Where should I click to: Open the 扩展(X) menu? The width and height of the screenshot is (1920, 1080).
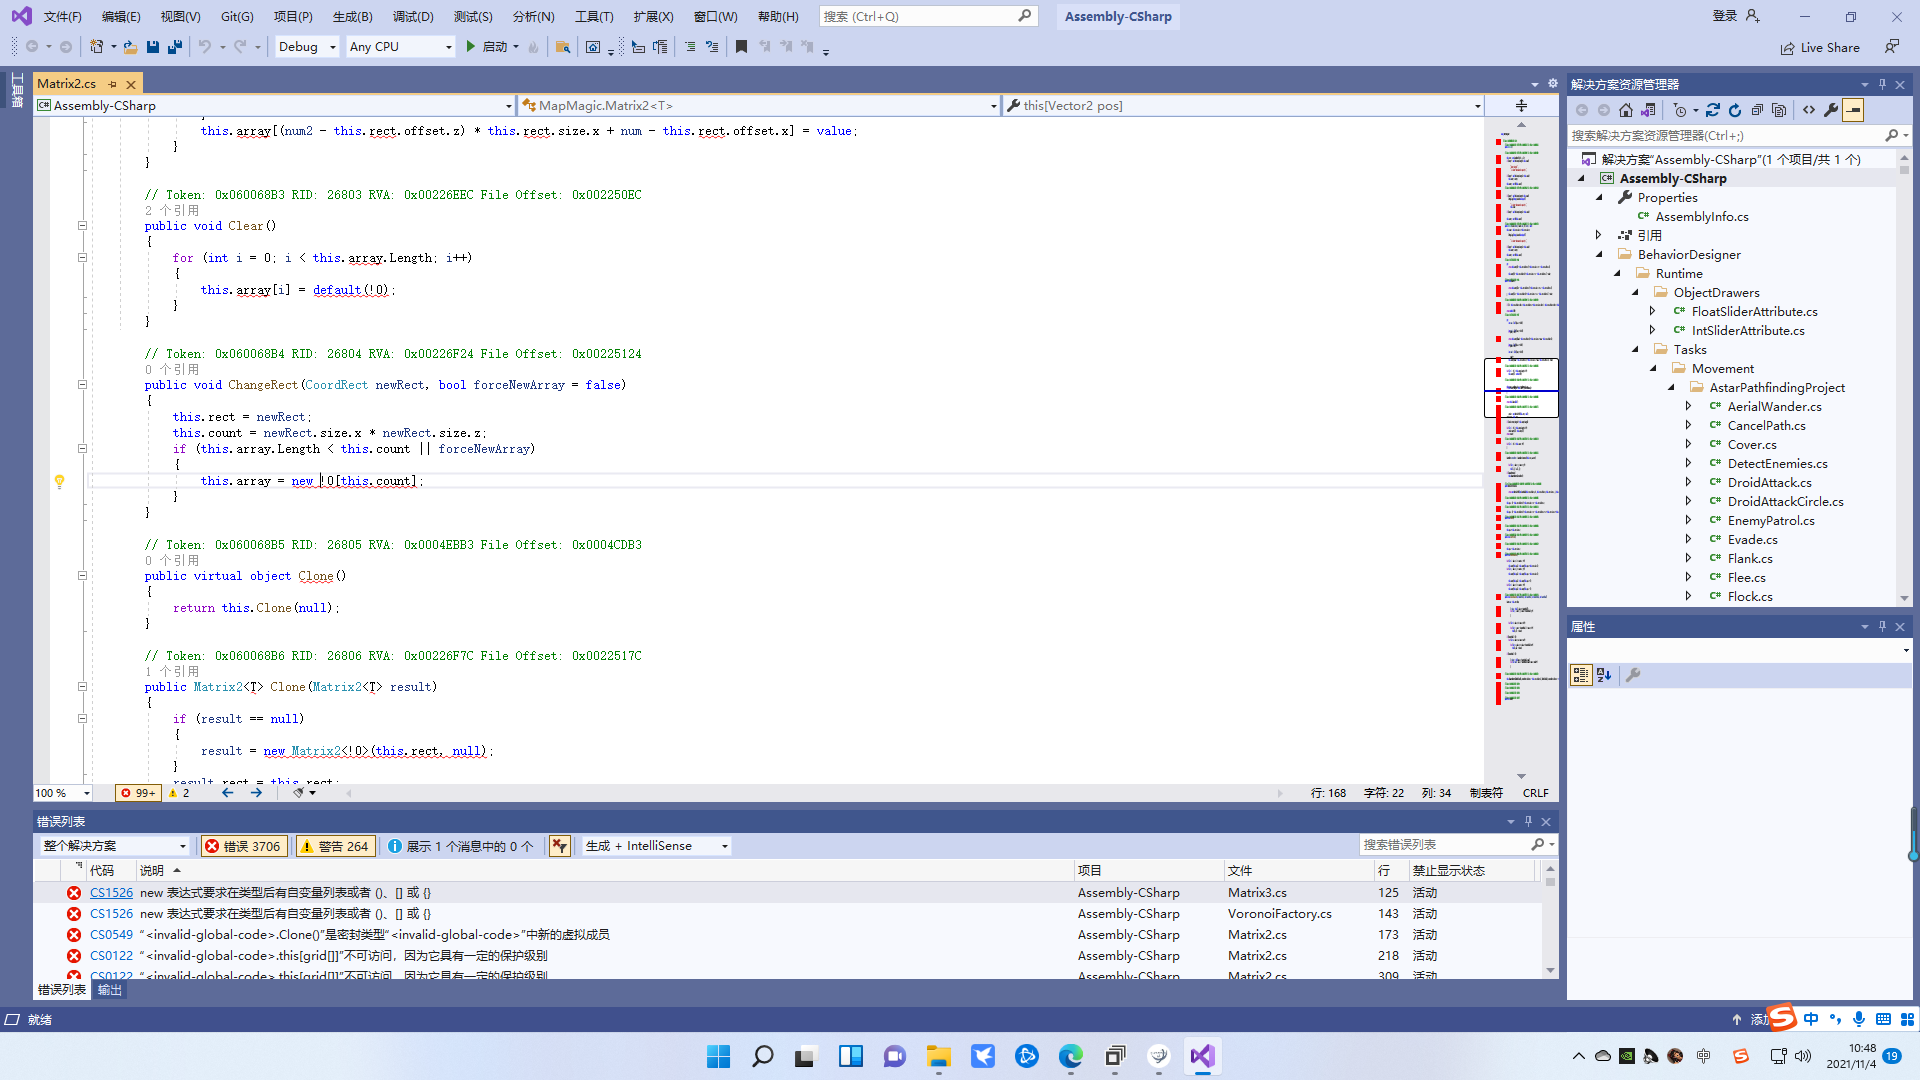click(653, 17)
